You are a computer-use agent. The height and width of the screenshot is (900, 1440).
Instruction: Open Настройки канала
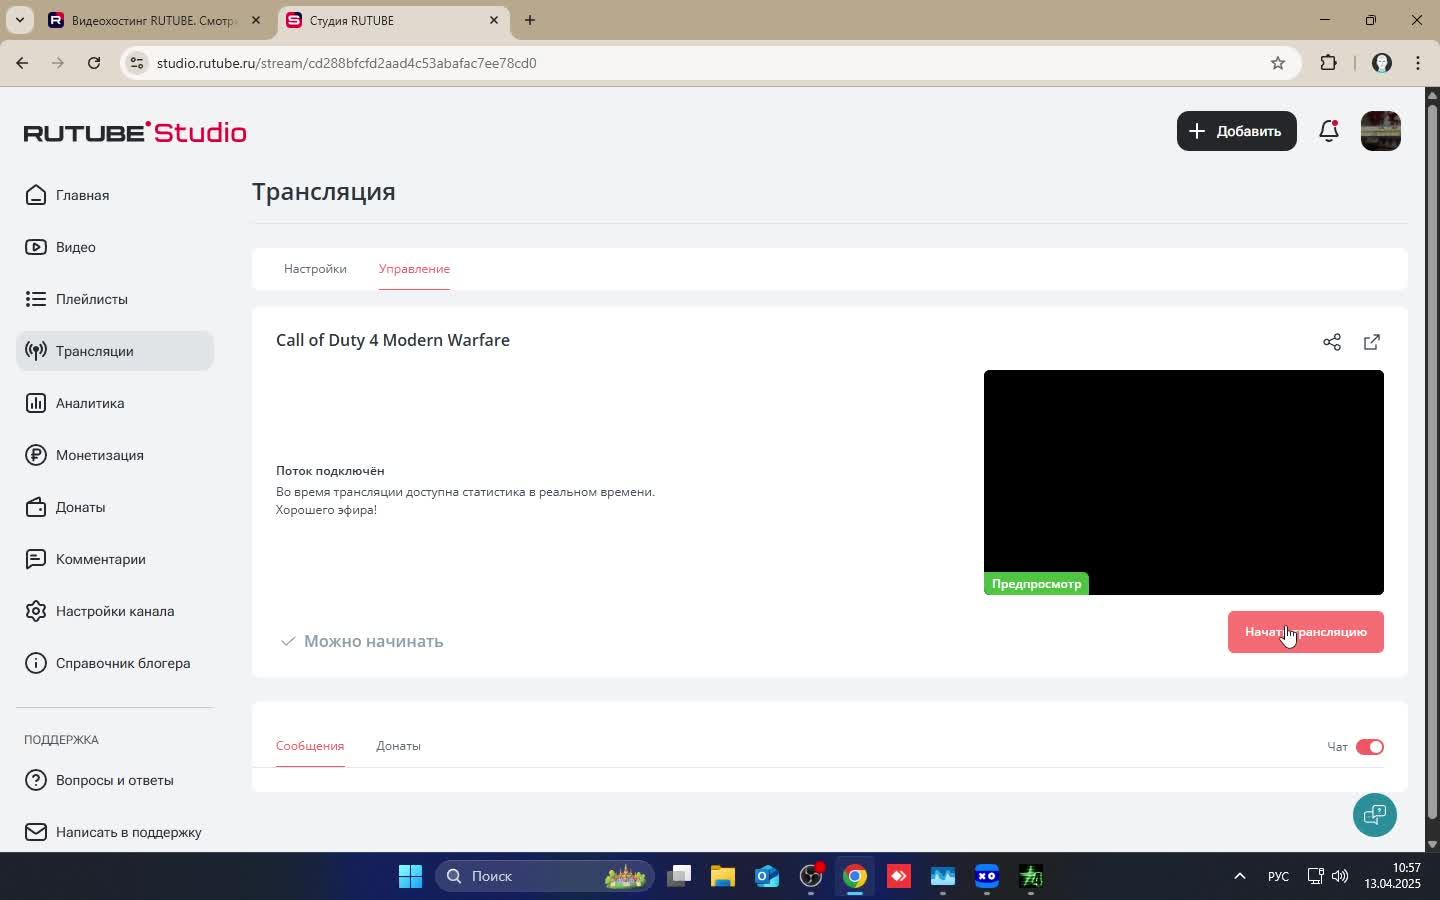[x=114, y=611]
